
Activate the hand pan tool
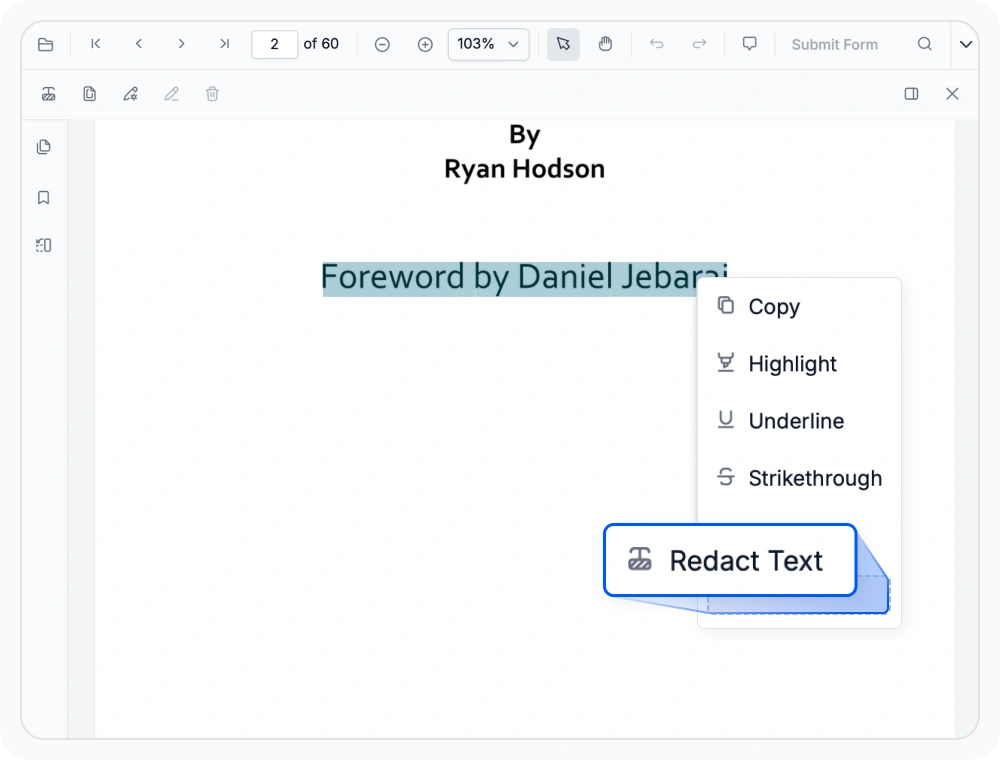click(605, 44)
